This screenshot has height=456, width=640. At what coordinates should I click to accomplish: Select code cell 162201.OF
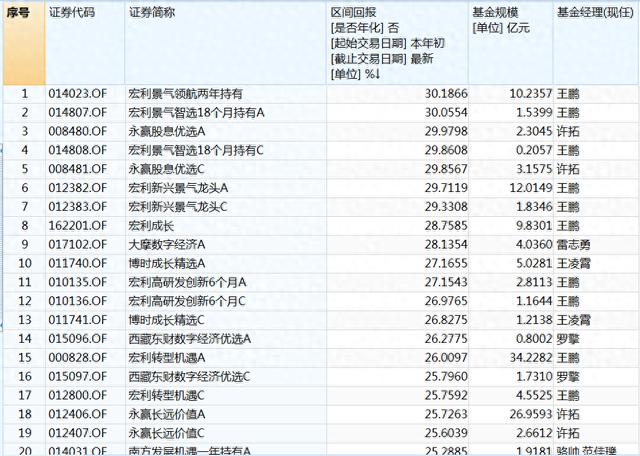coord(78,226)
